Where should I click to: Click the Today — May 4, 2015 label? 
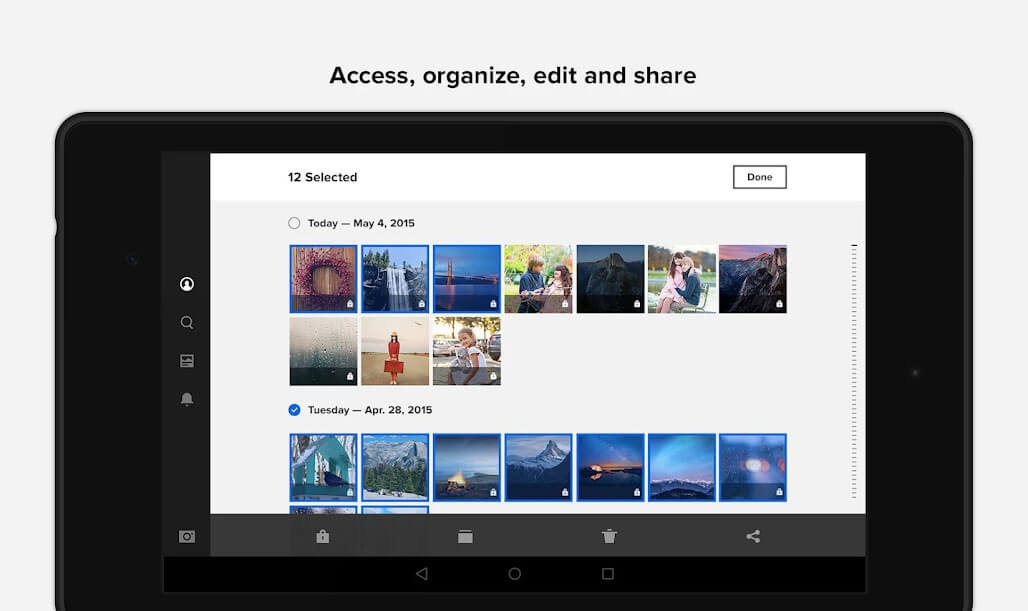click(361, 223)
